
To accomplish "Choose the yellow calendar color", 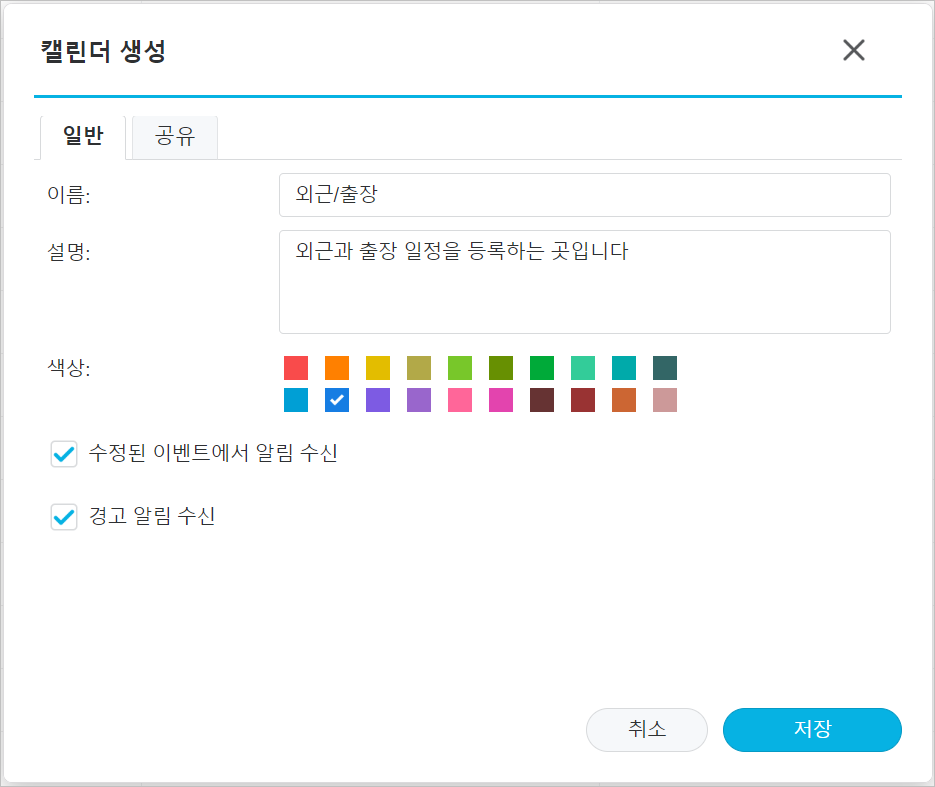I will (378, 368).
